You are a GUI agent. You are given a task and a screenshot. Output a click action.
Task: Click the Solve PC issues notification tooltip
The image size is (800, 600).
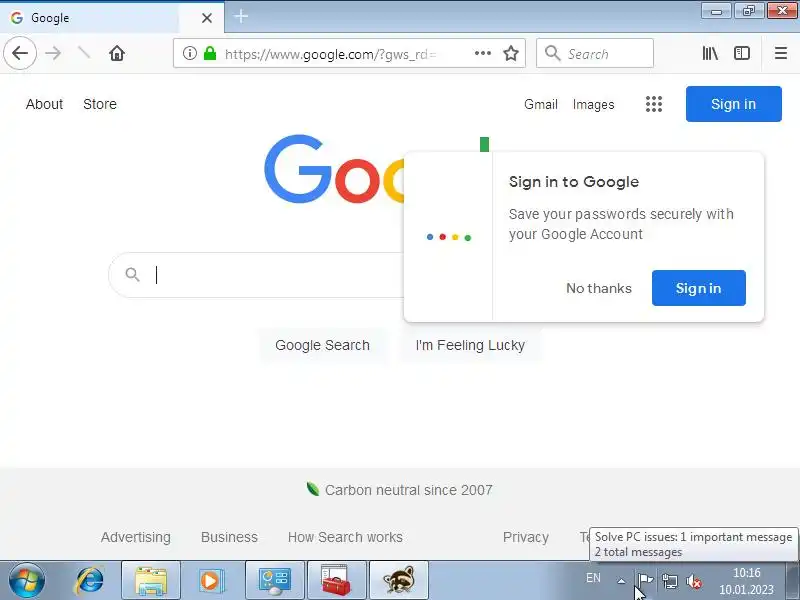693,544
